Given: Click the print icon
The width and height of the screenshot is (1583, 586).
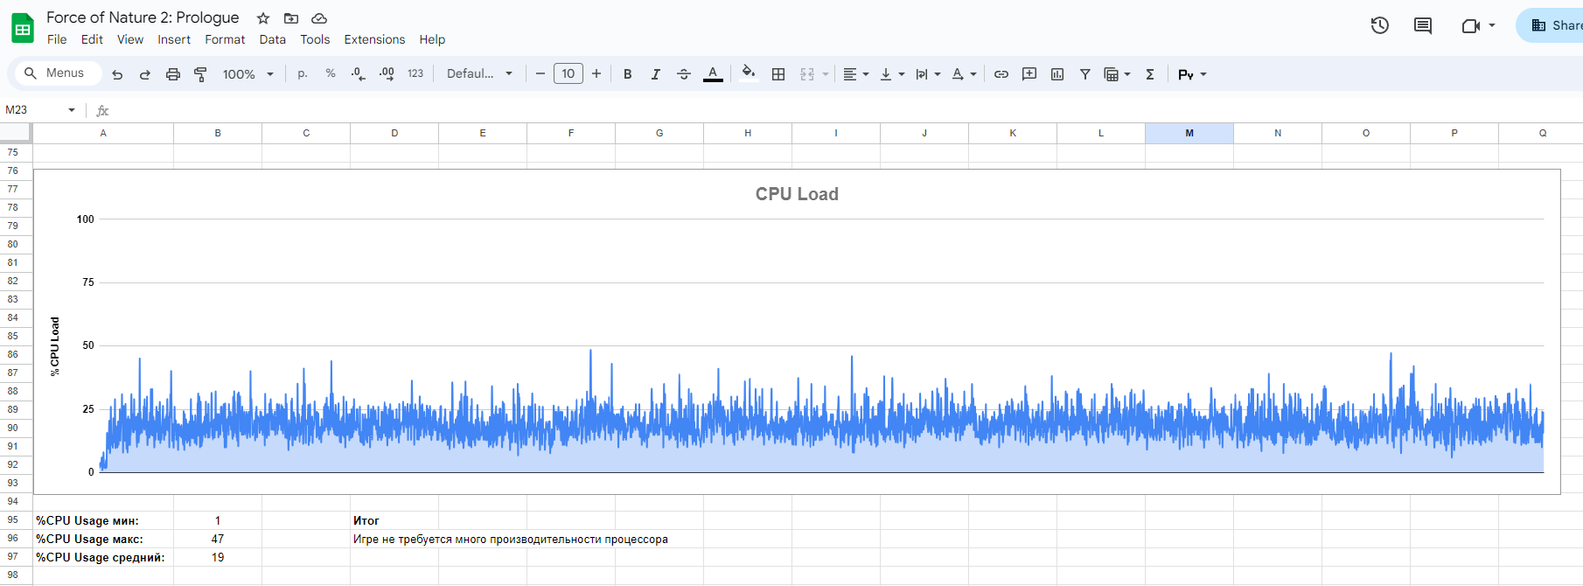Looking at the screenshot, I should [173, 74].
